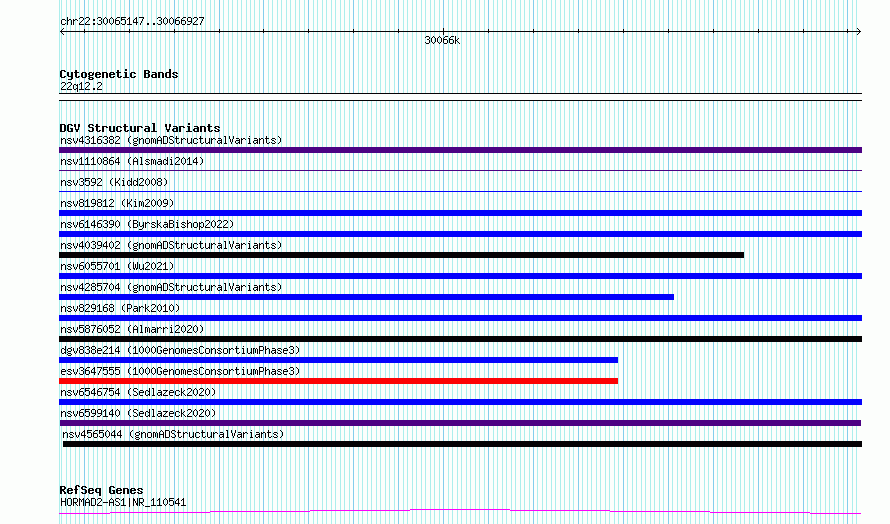Click the red esv3647555 variant bar
The image size is (890, 524).
338,381
